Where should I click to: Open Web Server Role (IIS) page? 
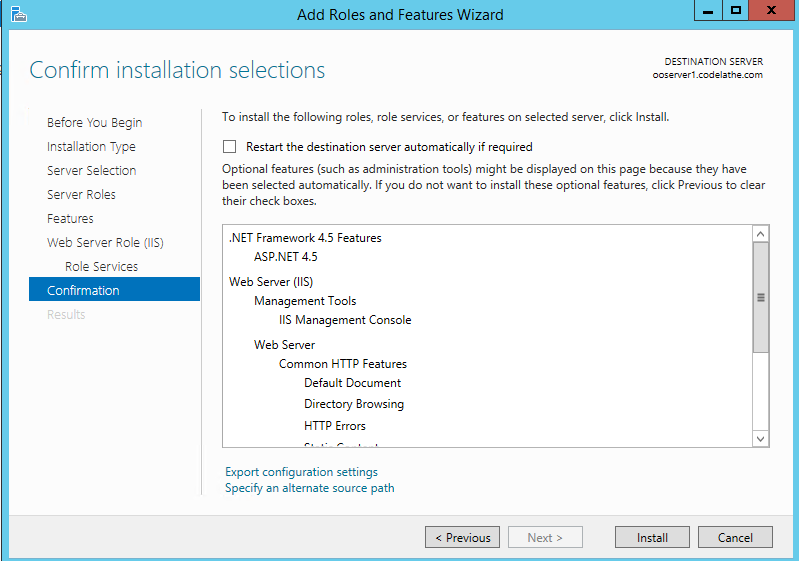[105, 243]
